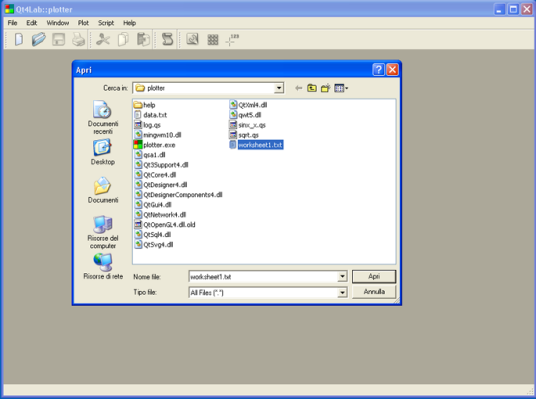
Task: Click the Copy toolbar icon
Action: (x=123, y=39)
